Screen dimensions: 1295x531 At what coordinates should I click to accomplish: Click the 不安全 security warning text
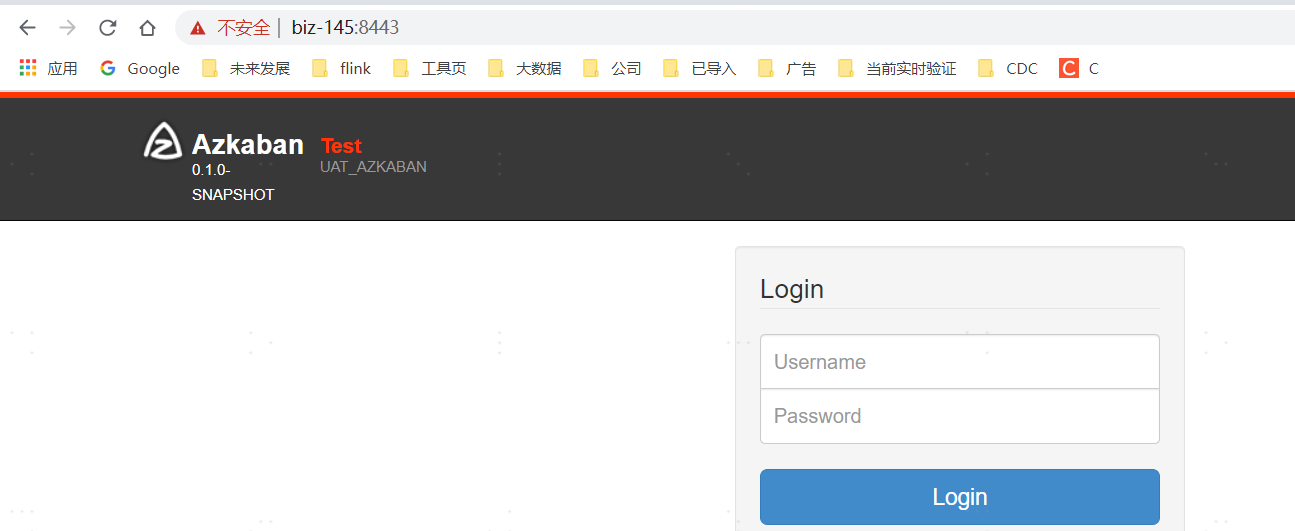(243, 28)
